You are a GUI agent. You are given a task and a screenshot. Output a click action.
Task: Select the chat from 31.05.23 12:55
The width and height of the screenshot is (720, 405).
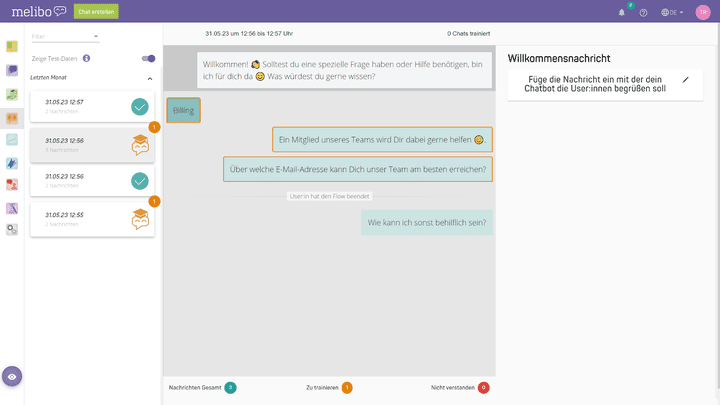pos(92,219)
